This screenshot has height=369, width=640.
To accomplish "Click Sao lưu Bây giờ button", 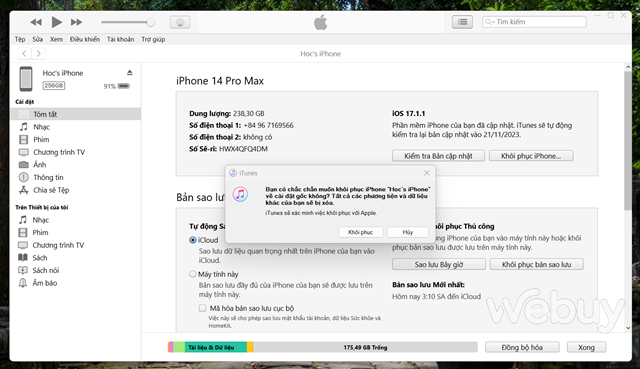I will tap(439, 265).
